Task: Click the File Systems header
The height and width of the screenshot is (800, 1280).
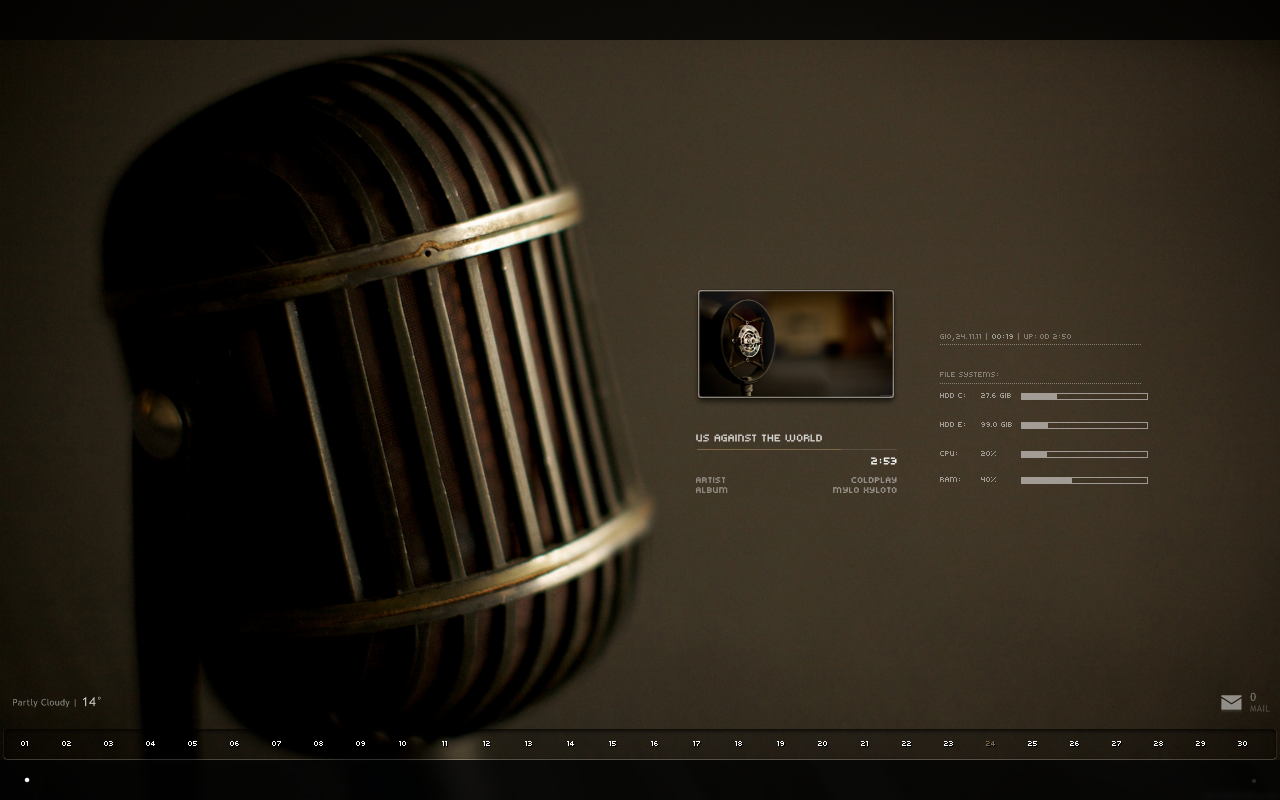Action: [969, 375]
